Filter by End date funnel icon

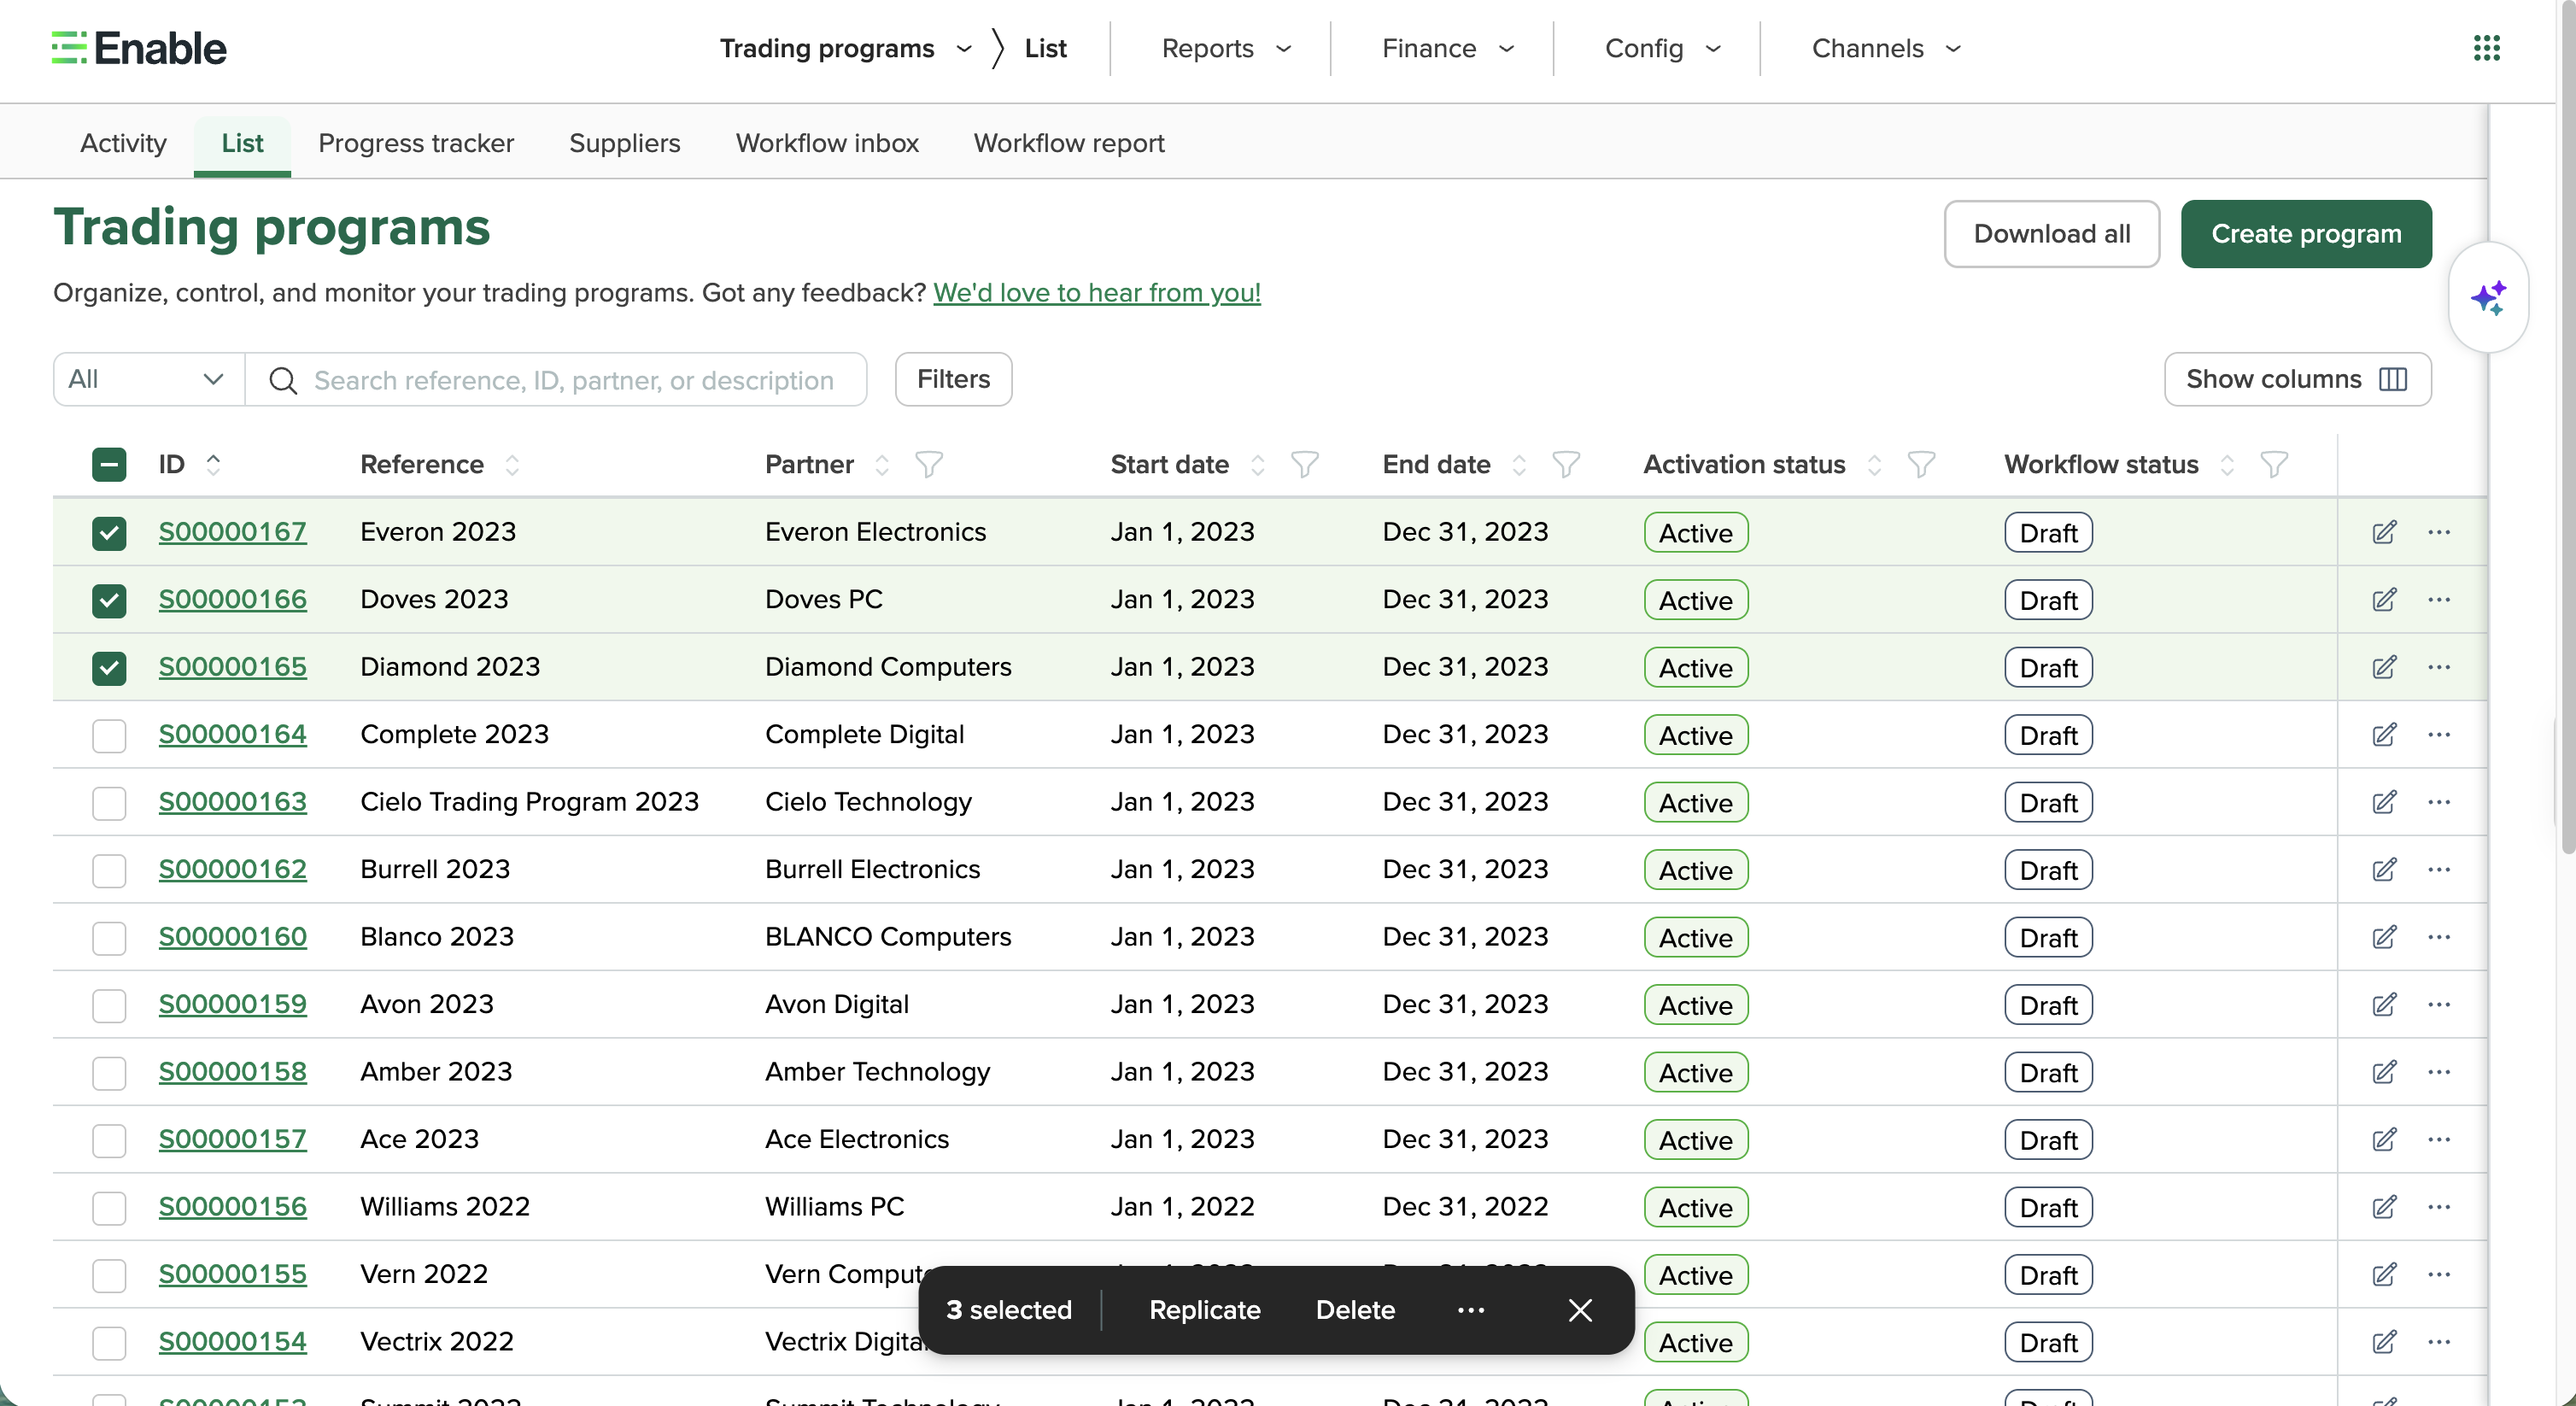[x=1566, y=465]
